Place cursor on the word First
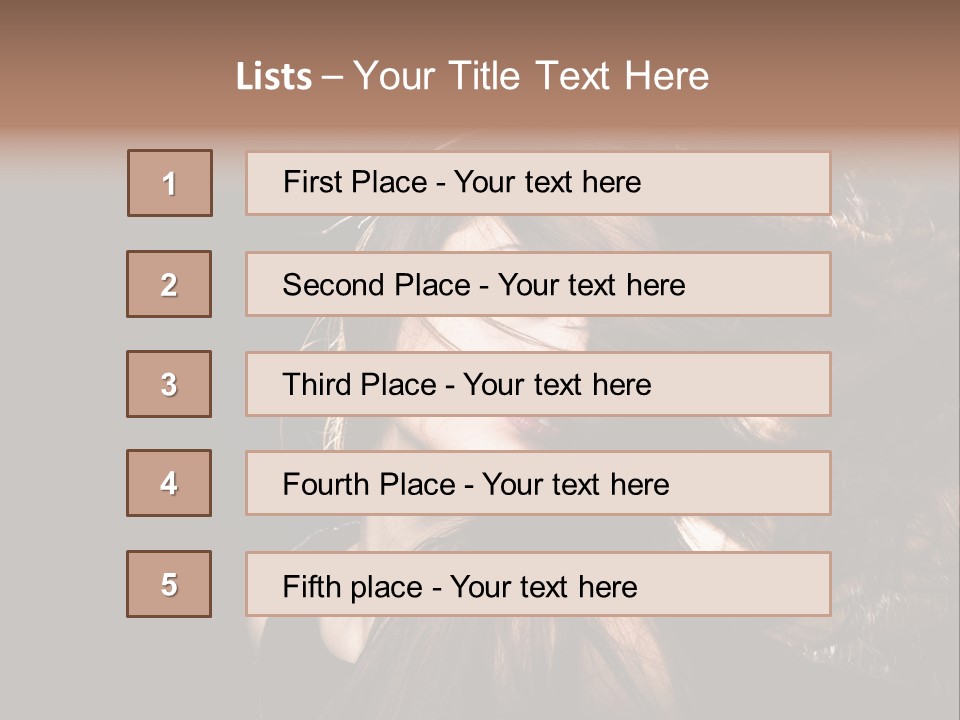The image size is (960, 720). 313,182
